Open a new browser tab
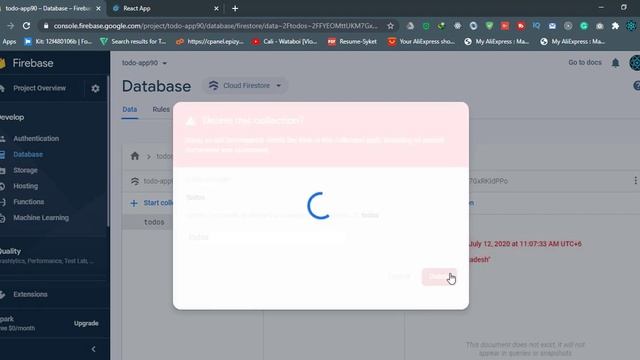 (235, 8)
